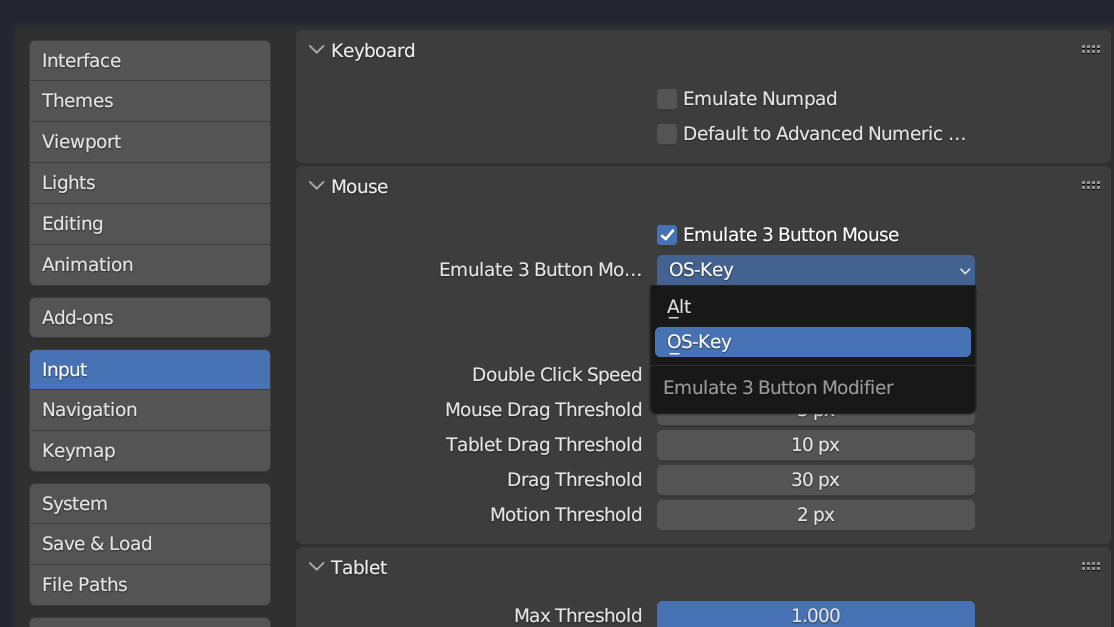1114x627 pixels.
Task: Enable the Emulate Numpad checkbox
Action: [667, 99]
